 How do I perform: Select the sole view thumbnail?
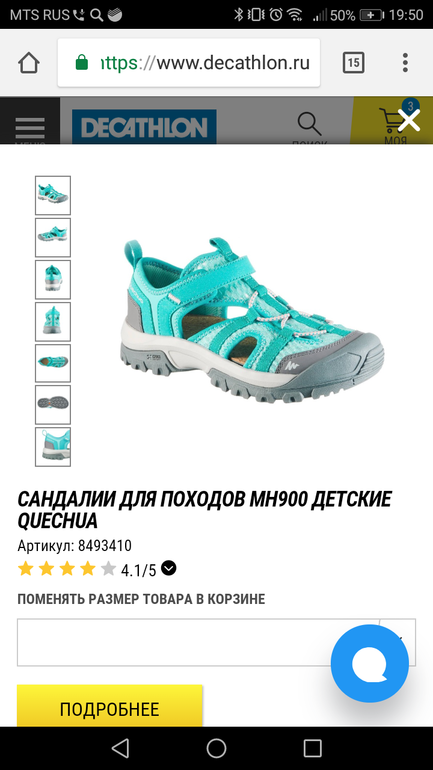click(x=53, y=405)
